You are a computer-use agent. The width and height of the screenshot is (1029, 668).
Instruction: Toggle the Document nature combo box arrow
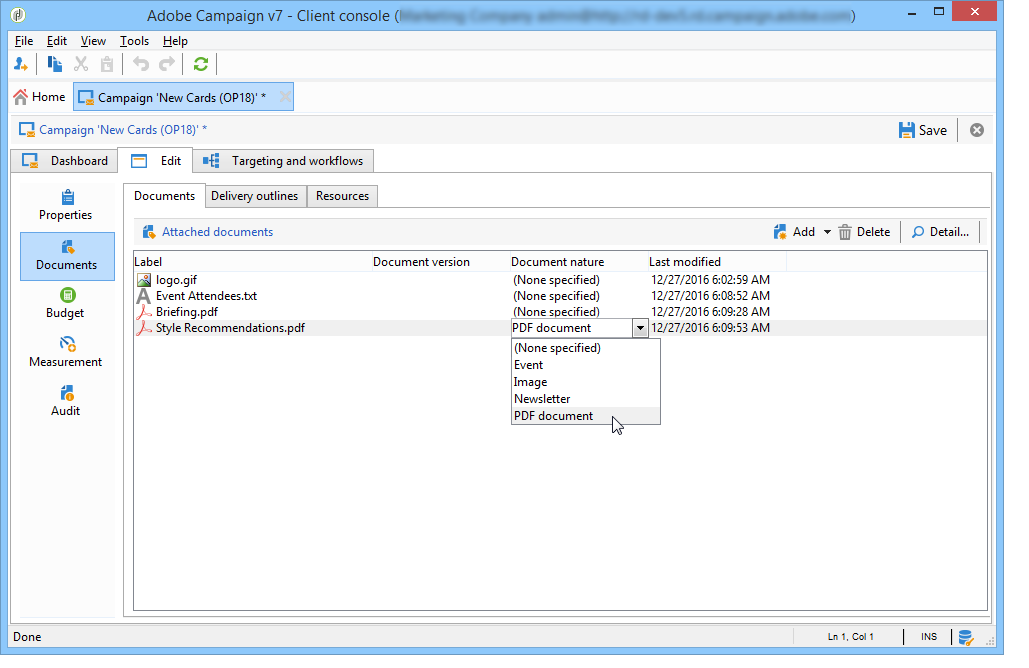tap(640, 328)
